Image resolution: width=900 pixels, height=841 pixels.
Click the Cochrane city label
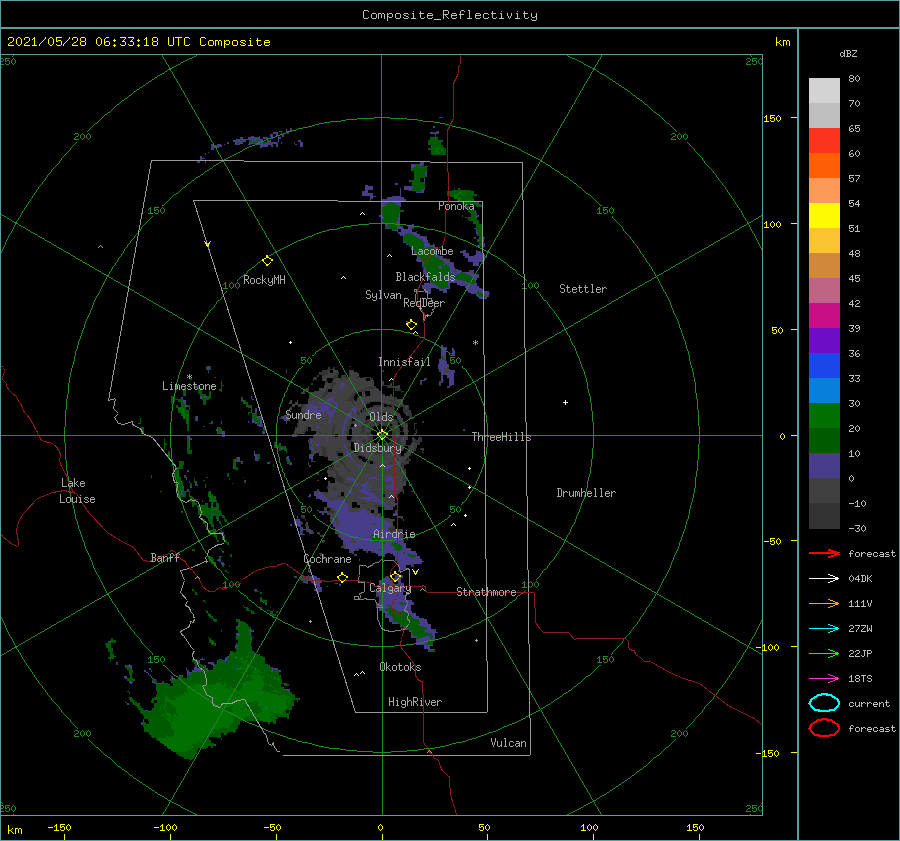(x=327, y=559)
